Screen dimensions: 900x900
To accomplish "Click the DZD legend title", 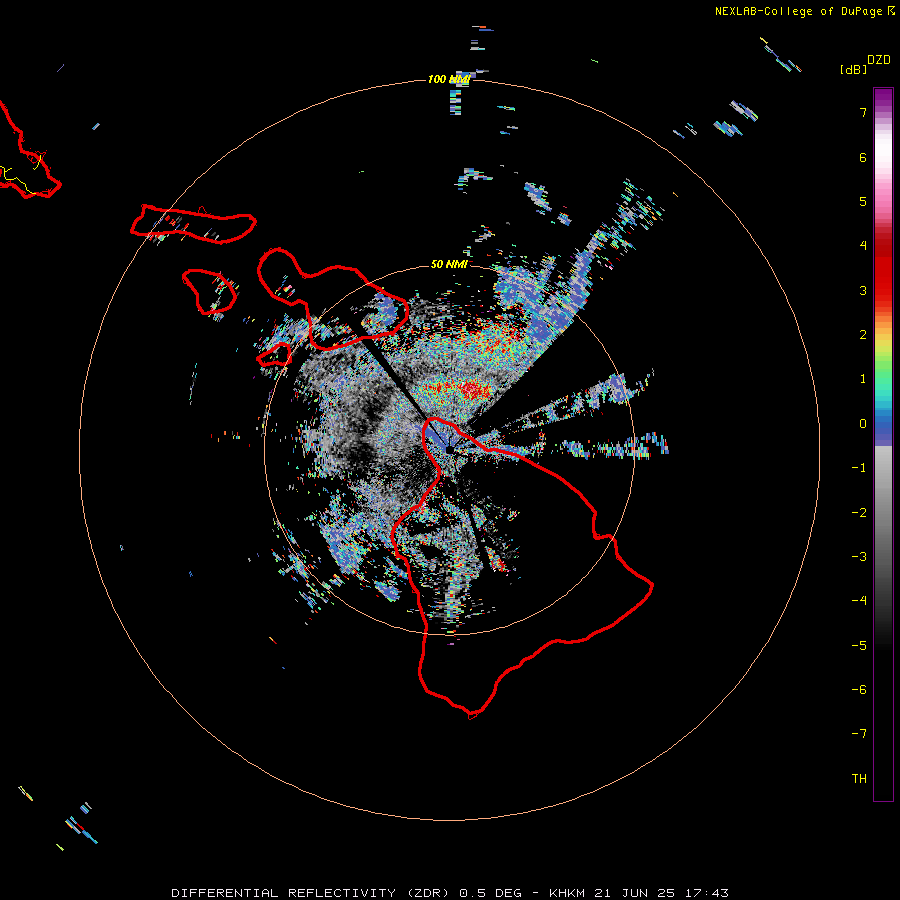I will point(879,60).
